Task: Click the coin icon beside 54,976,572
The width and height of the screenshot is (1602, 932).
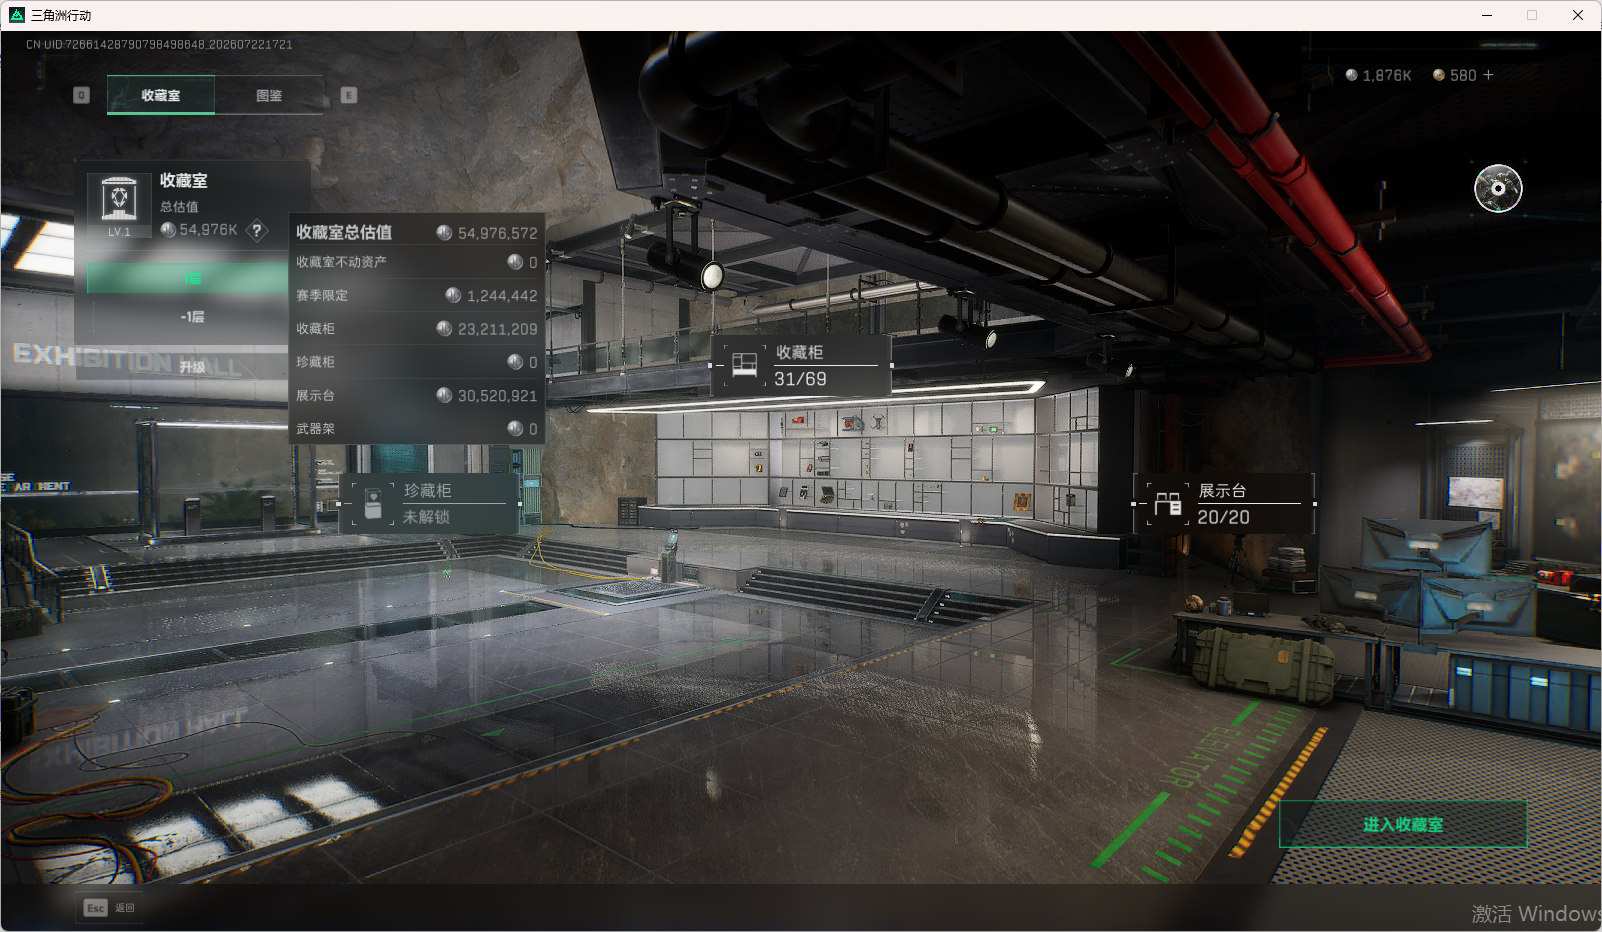Action: pos(444,232)
